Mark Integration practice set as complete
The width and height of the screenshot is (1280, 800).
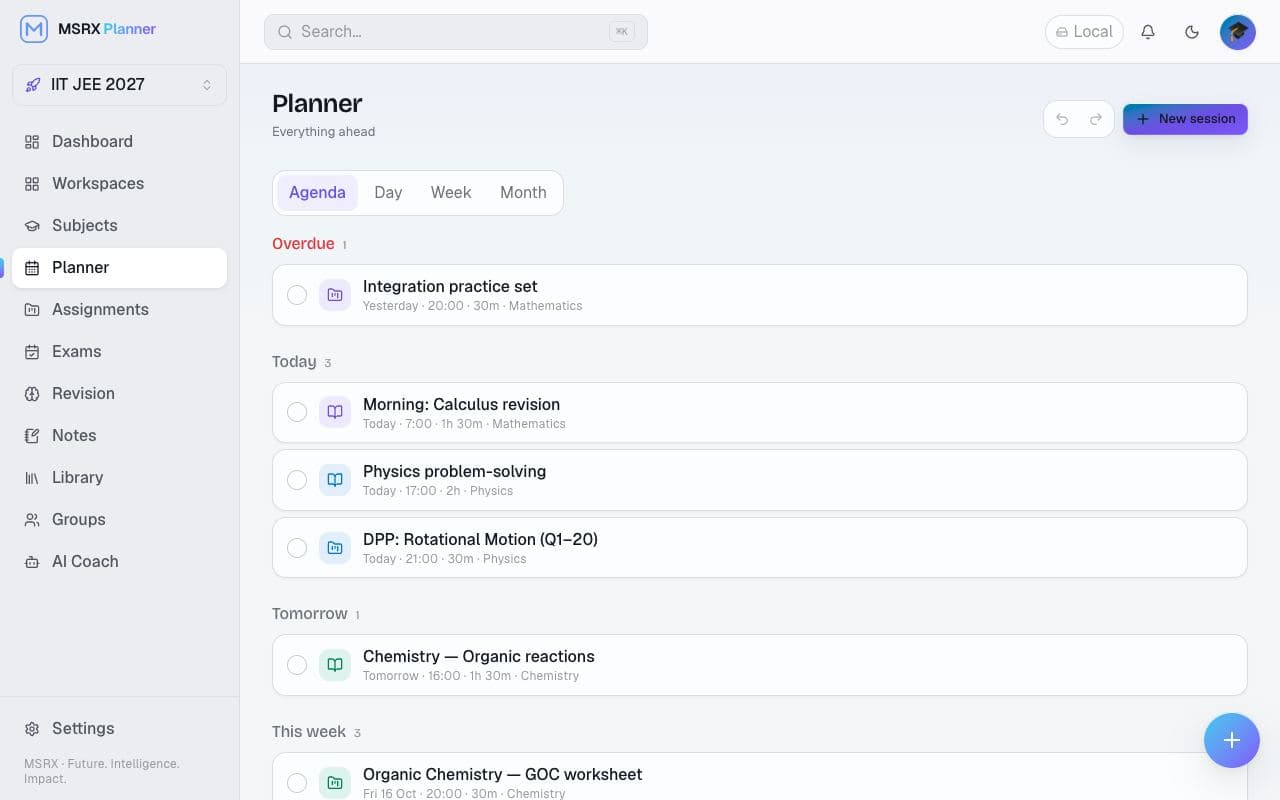pyautogui.click(x=297, y=295)
